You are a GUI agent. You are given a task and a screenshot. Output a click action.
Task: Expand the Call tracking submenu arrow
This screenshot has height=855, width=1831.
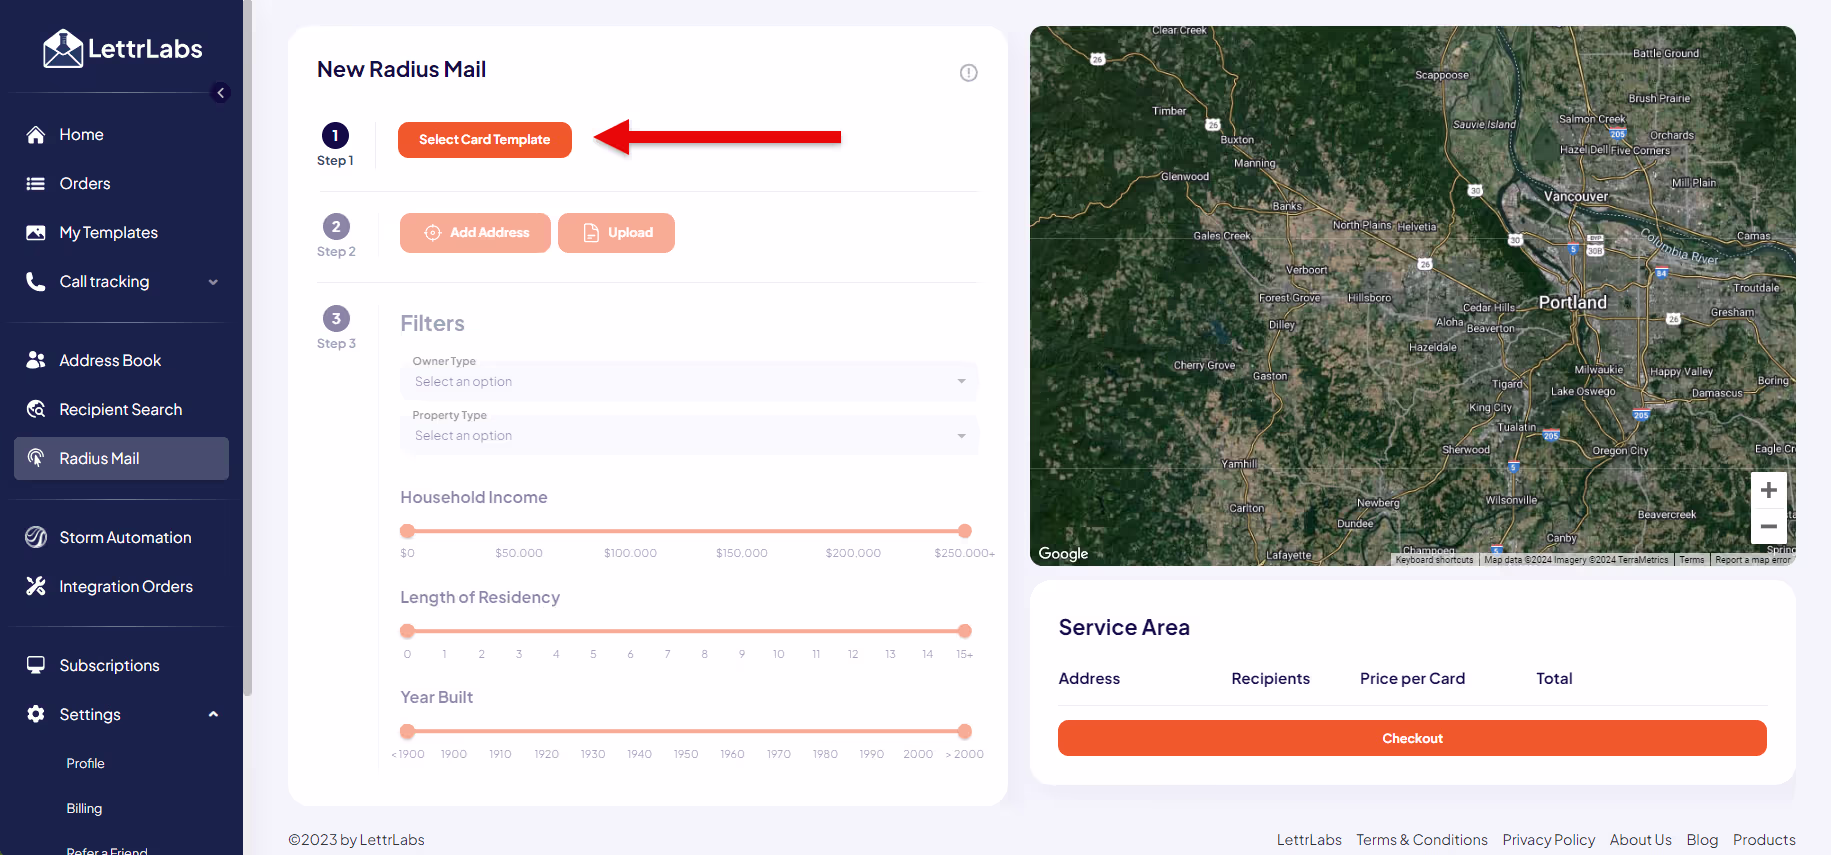click(213, 282)
